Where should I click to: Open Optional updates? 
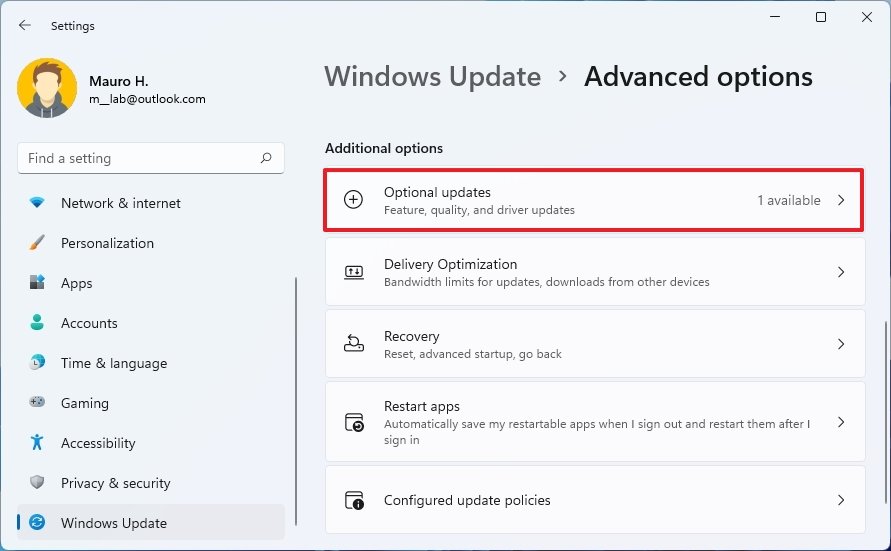(594, 200)
